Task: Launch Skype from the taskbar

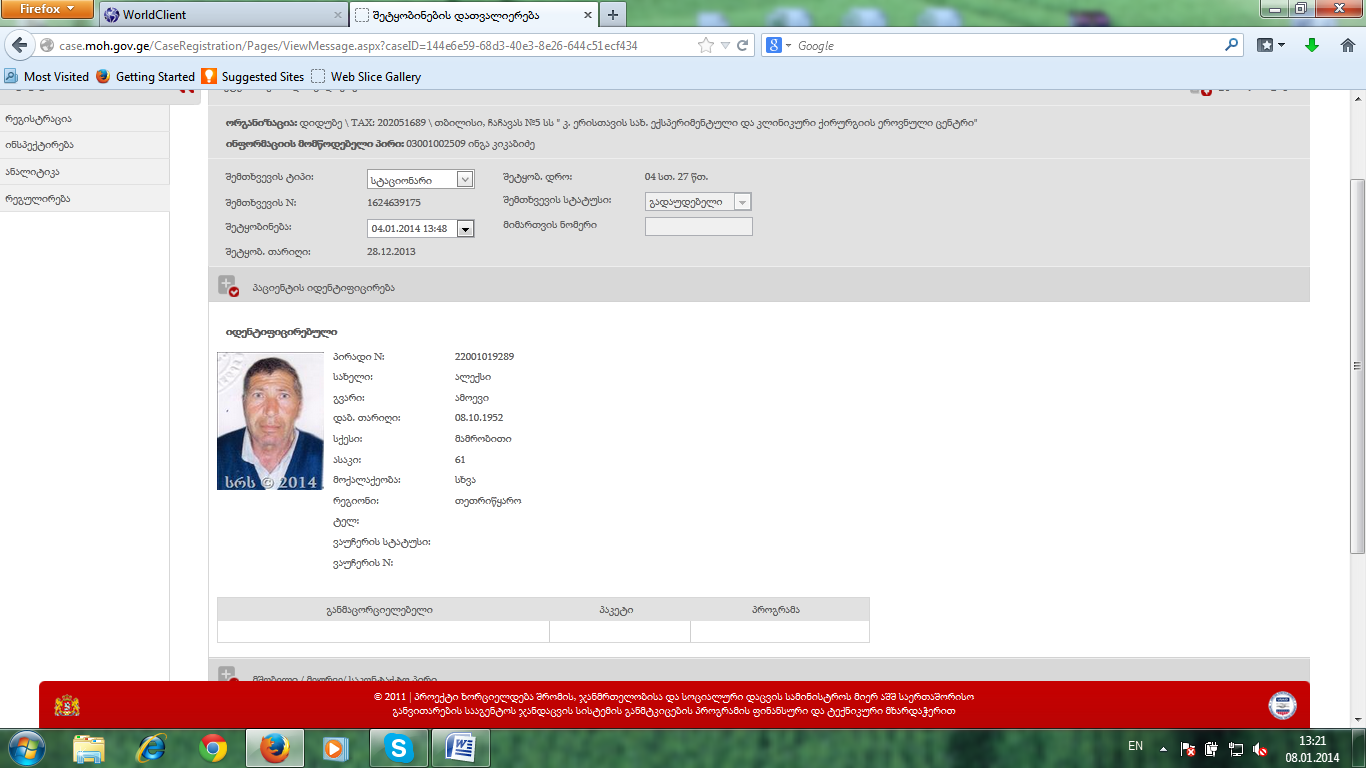Action: coord(399,747)
